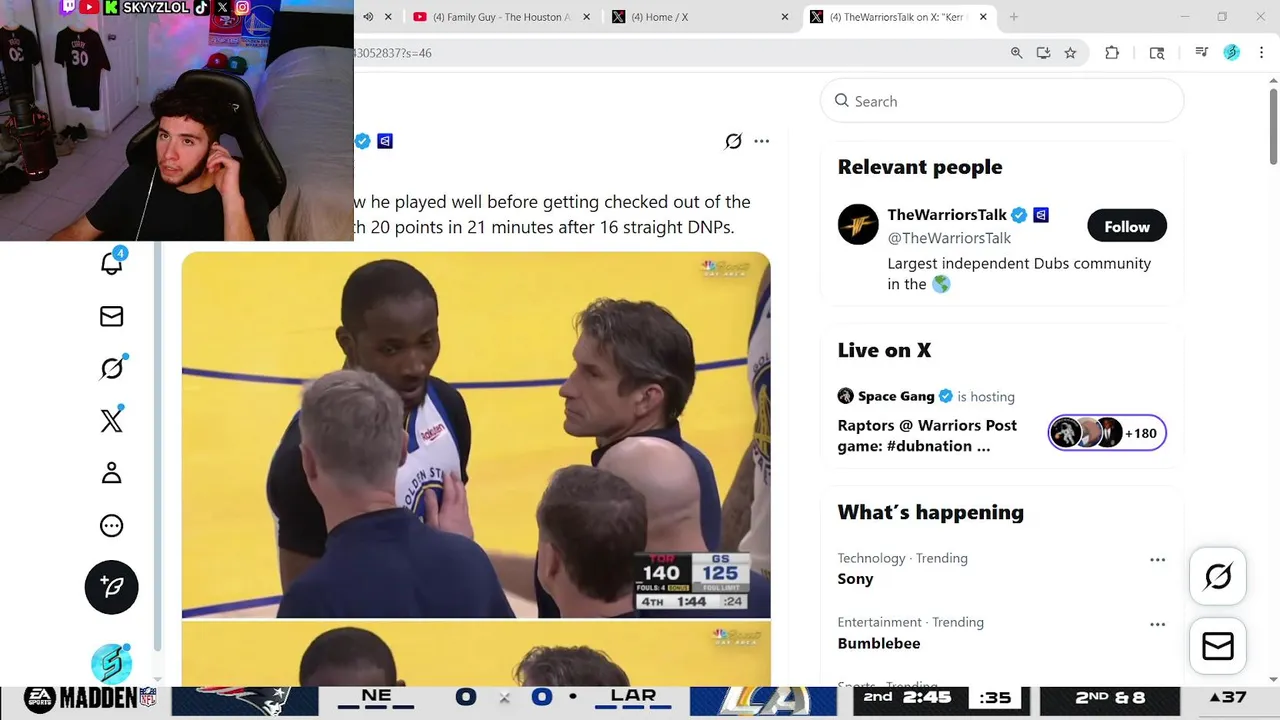This screenshot has width=1280, height=720.
Task: Click install app icon in address bar
Action: click(1044, 53)
